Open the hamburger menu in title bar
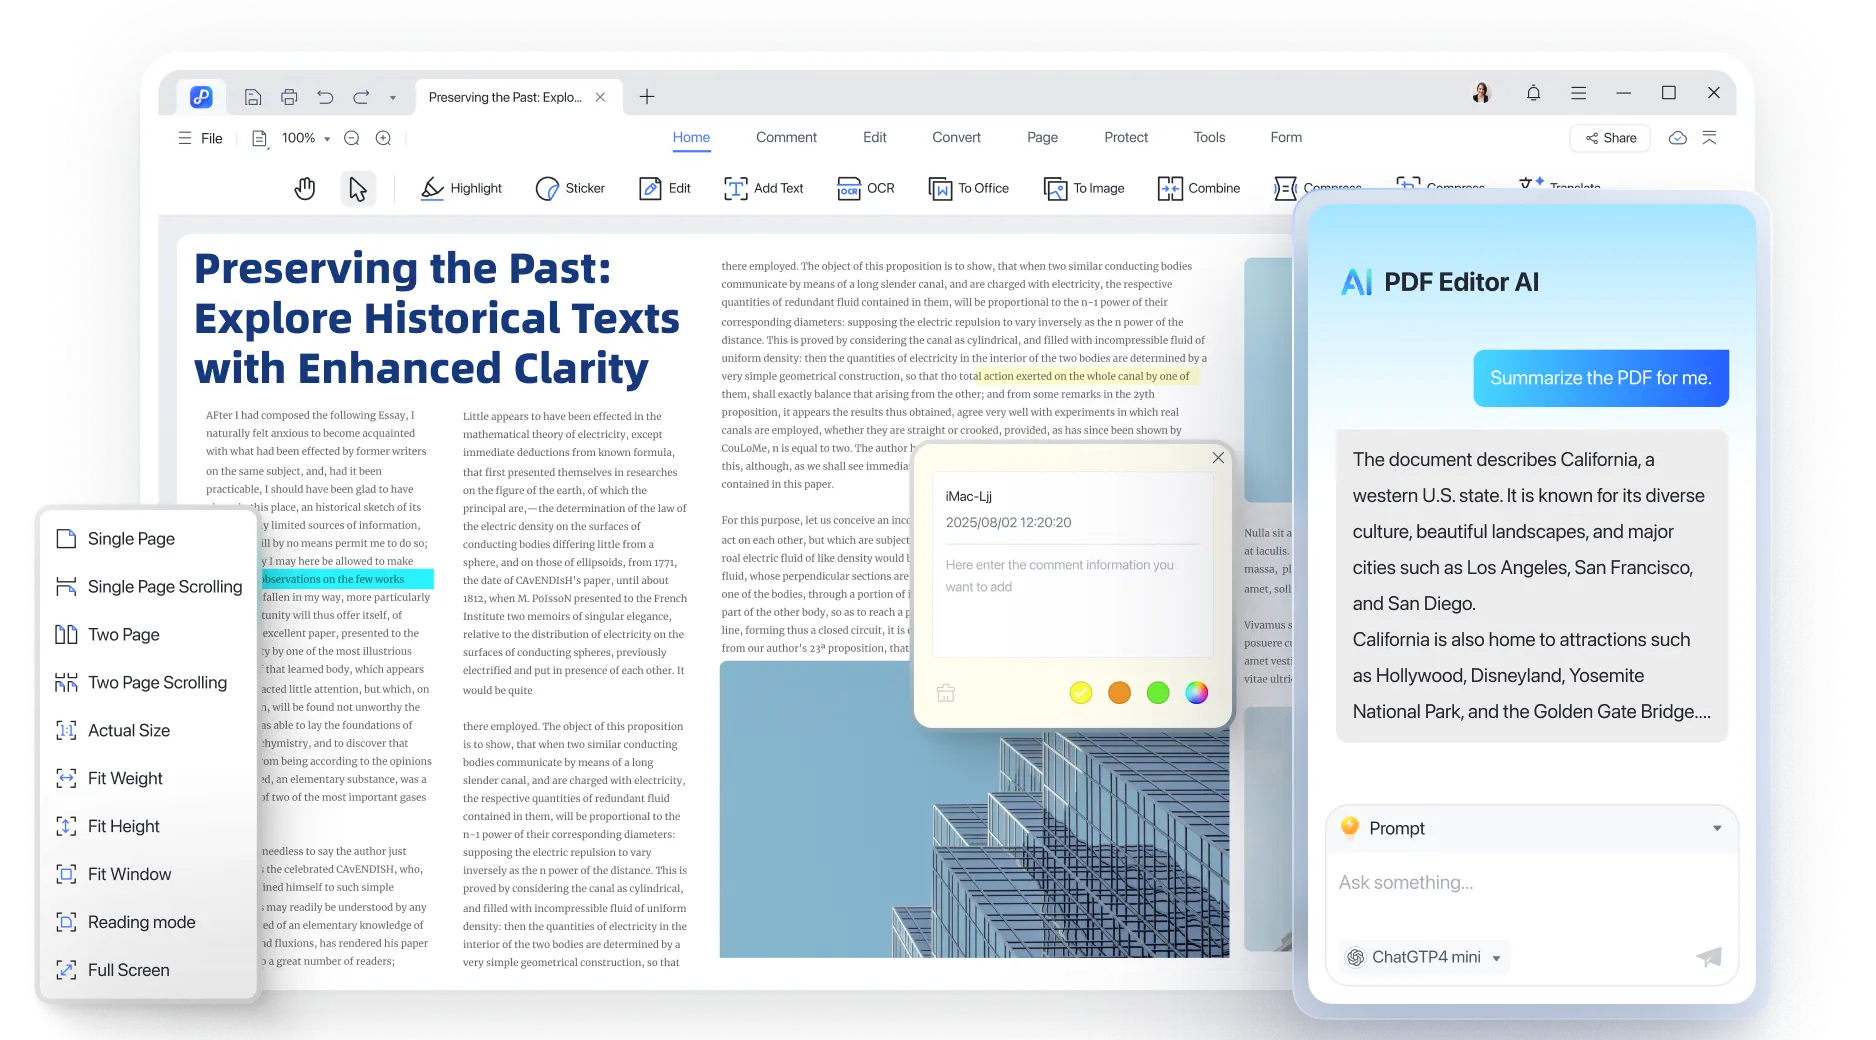Viewport: 1876px width, 1040px height. pyautogui.click(x=1579, y=93)
